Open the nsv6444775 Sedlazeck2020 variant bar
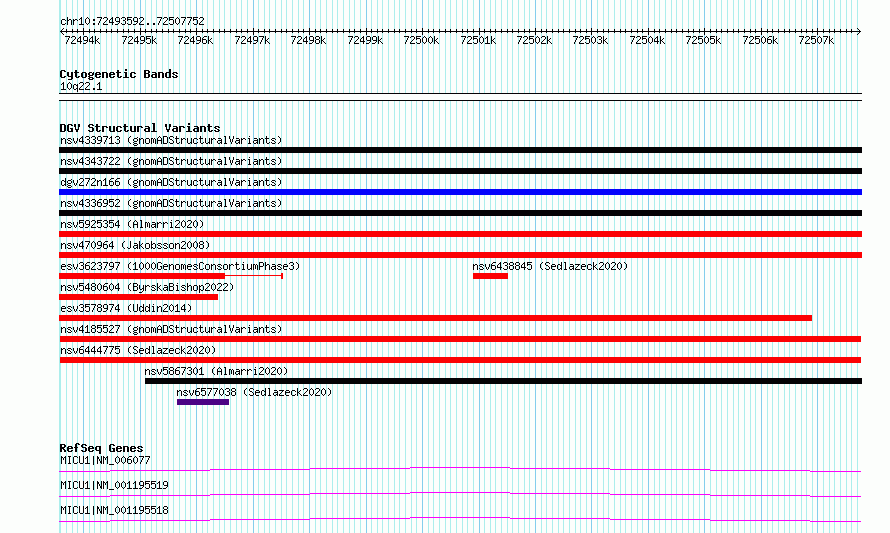This screenshot has height=533, width=890. (x=460, y=360)
